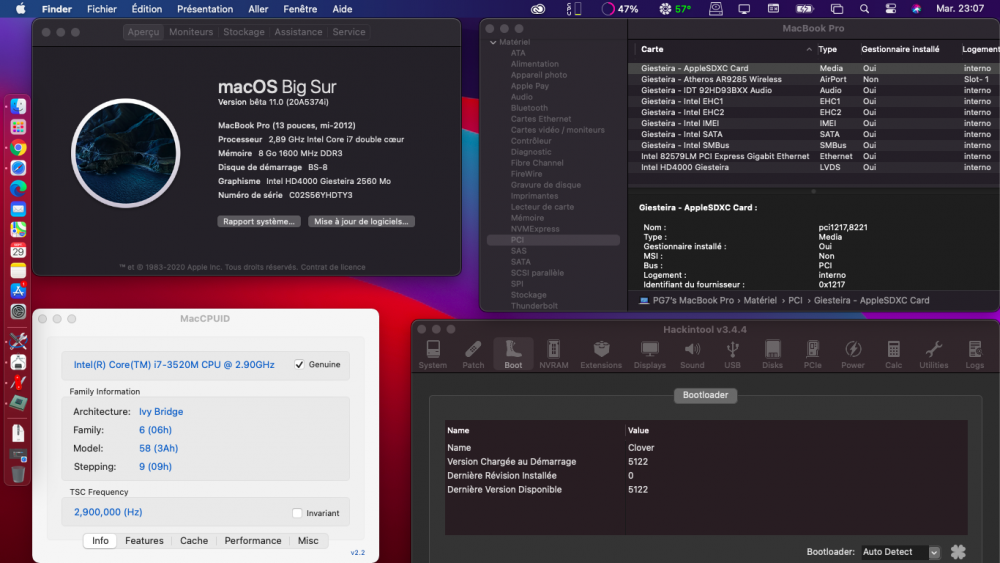The height and width of the screenshot is (563, 1000).
Task: Open Trash in the Dock
Action: click(x=18, y=474)
